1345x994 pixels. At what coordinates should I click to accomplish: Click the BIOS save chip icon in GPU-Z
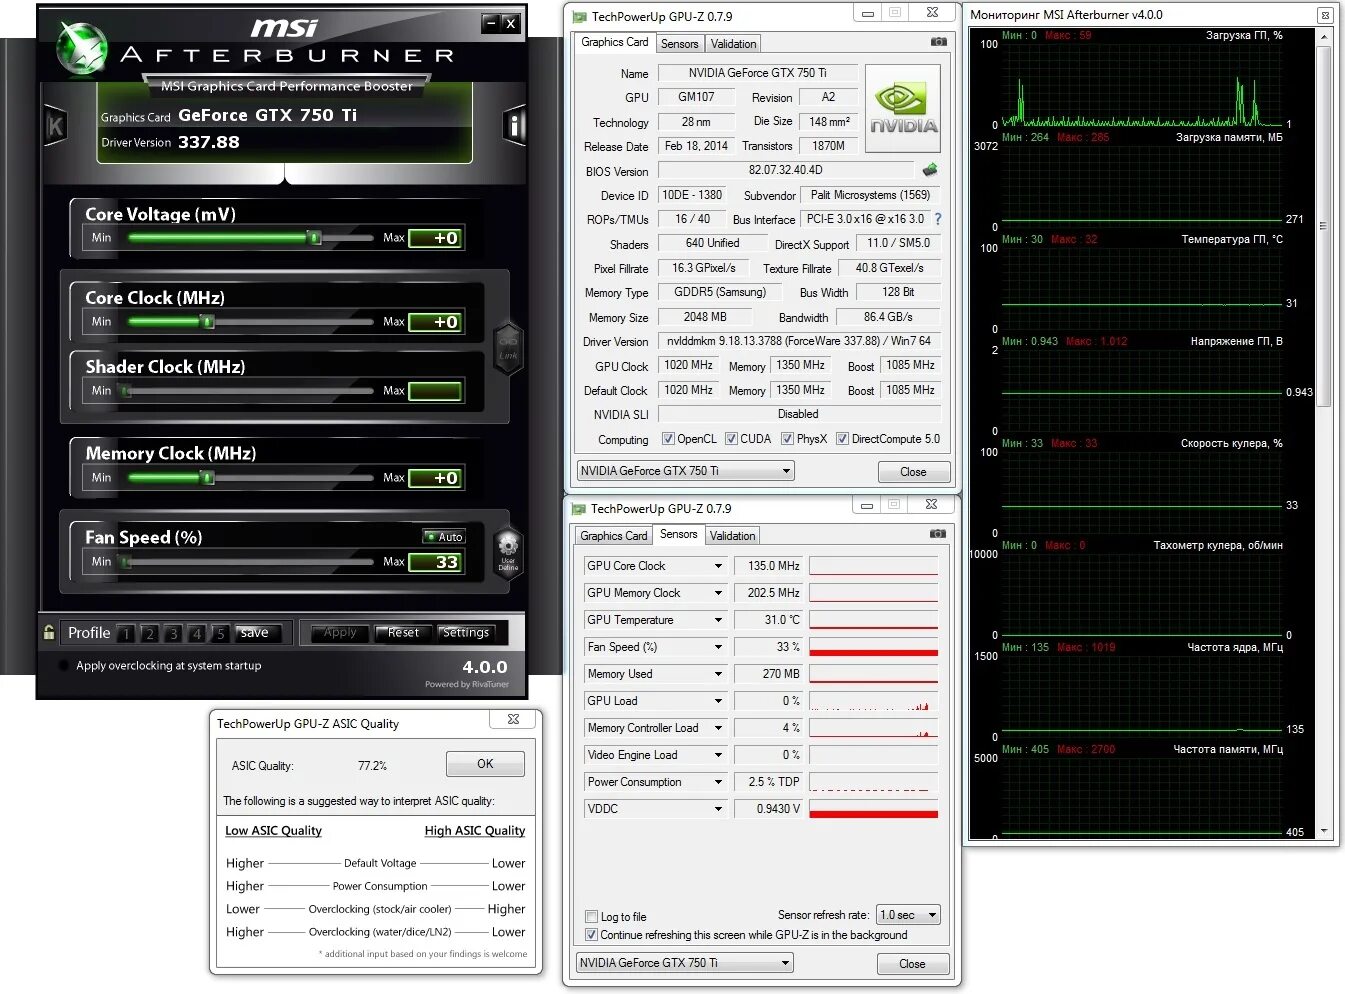[930, 170]
